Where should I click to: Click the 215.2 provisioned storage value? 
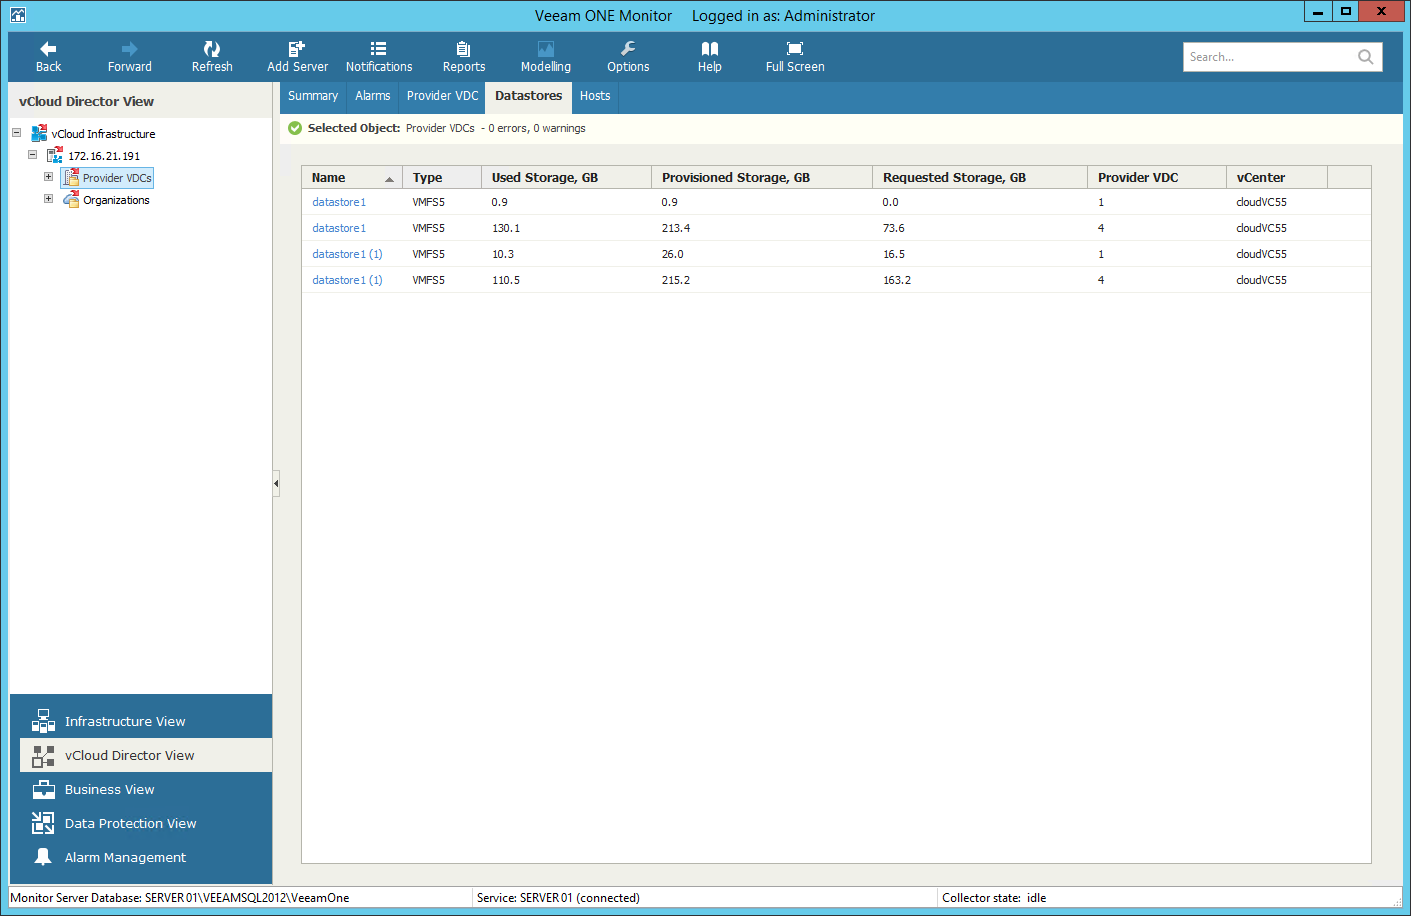(676, 280)
